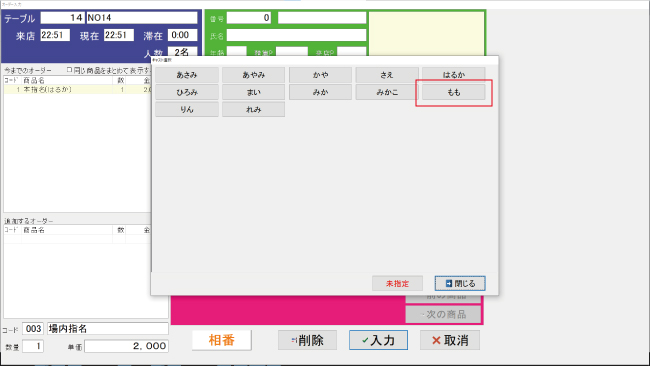Select cast member りん

187,109
